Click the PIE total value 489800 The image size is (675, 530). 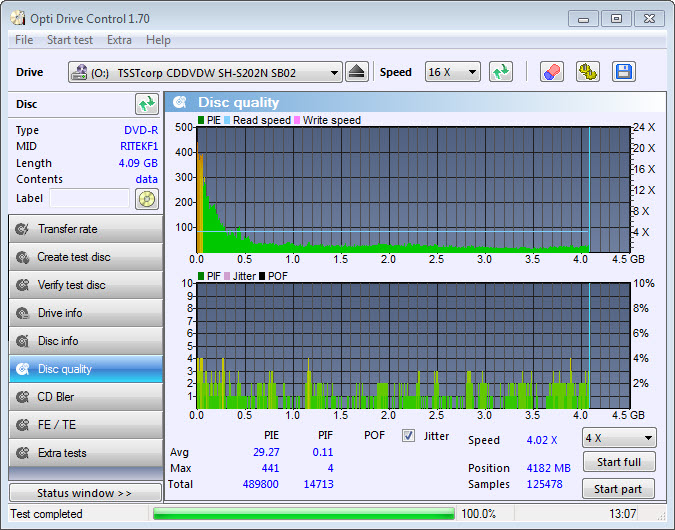(x=261, y=484)
